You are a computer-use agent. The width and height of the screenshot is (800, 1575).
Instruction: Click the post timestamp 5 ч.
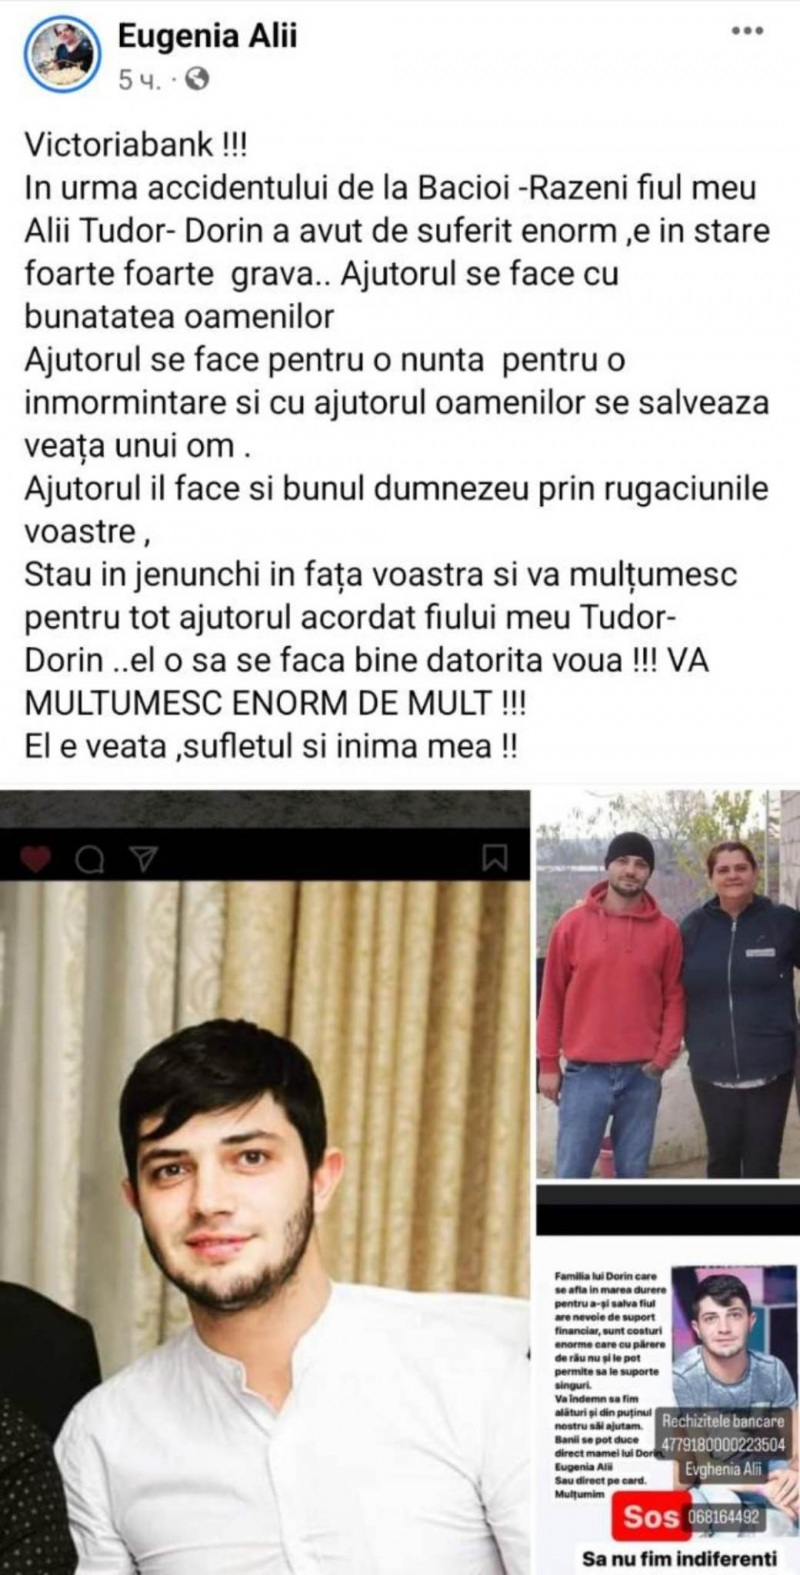tap(139, 80)
